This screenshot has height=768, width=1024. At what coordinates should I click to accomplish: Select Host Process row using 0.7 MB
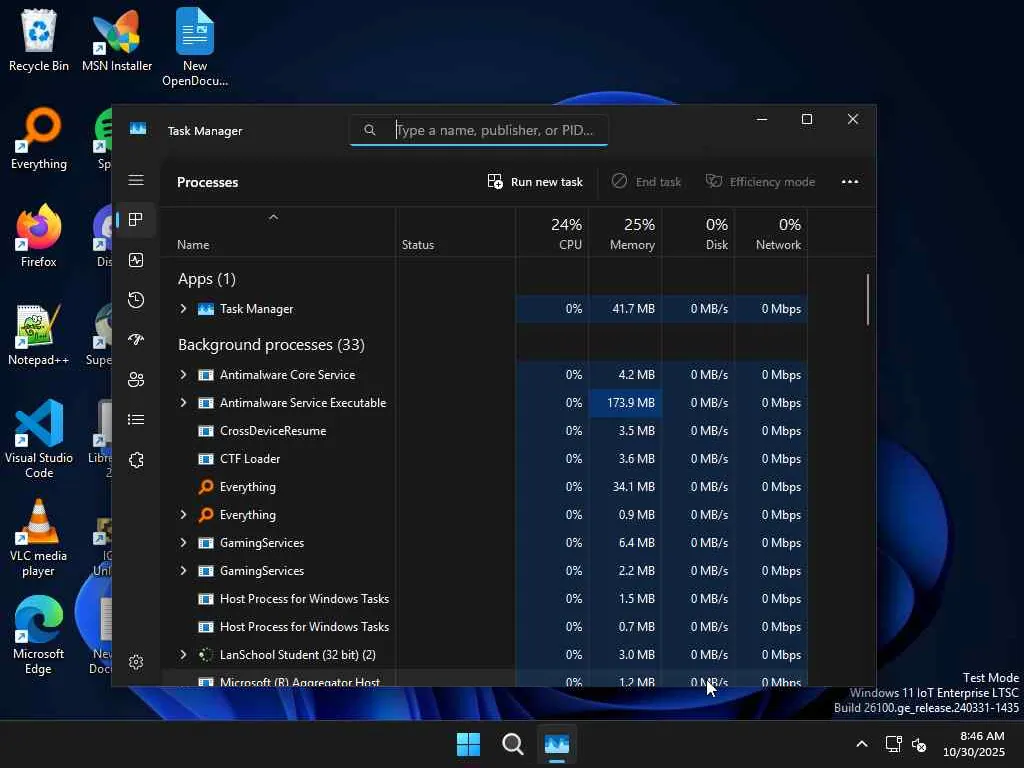(483, 627)
